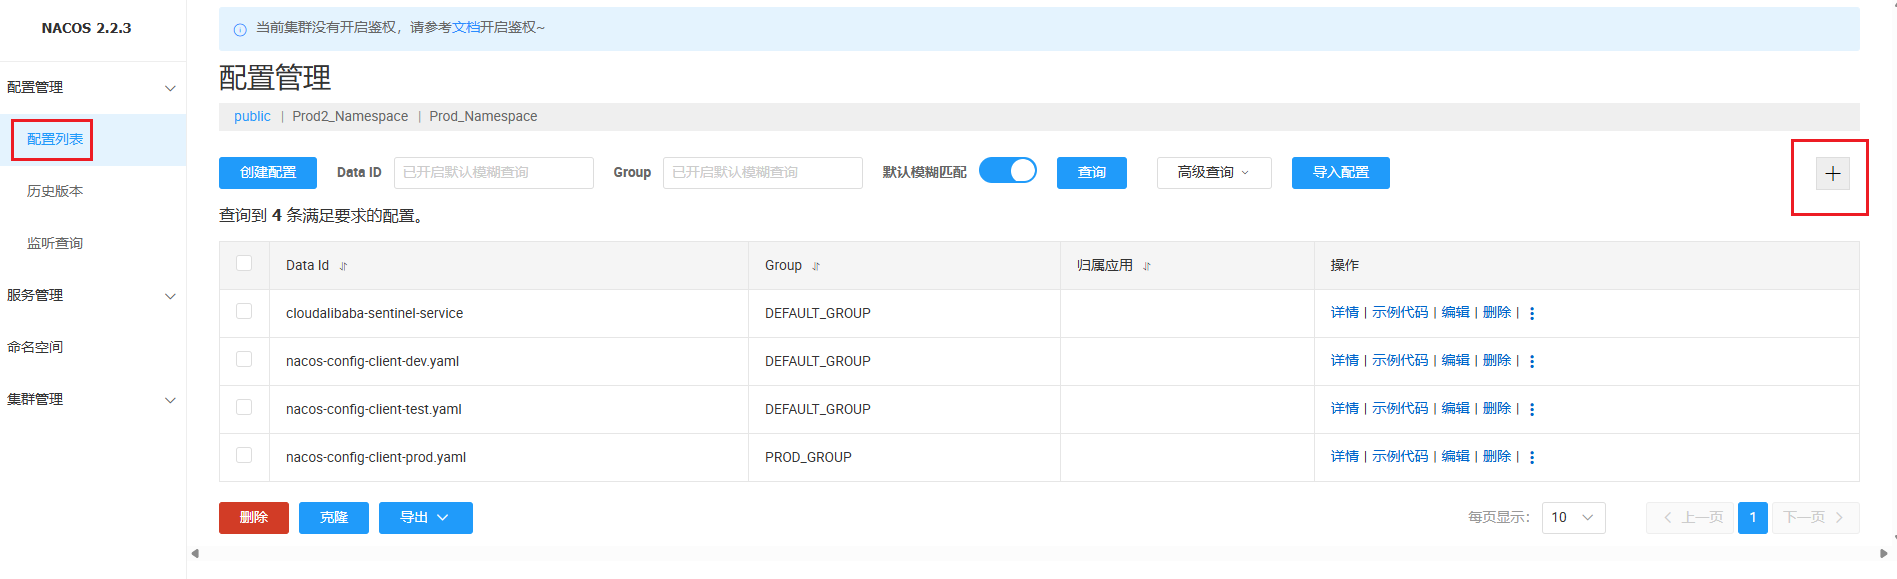View 详情 for nacos-config-client-prod.yaml

click(1344, 457)
